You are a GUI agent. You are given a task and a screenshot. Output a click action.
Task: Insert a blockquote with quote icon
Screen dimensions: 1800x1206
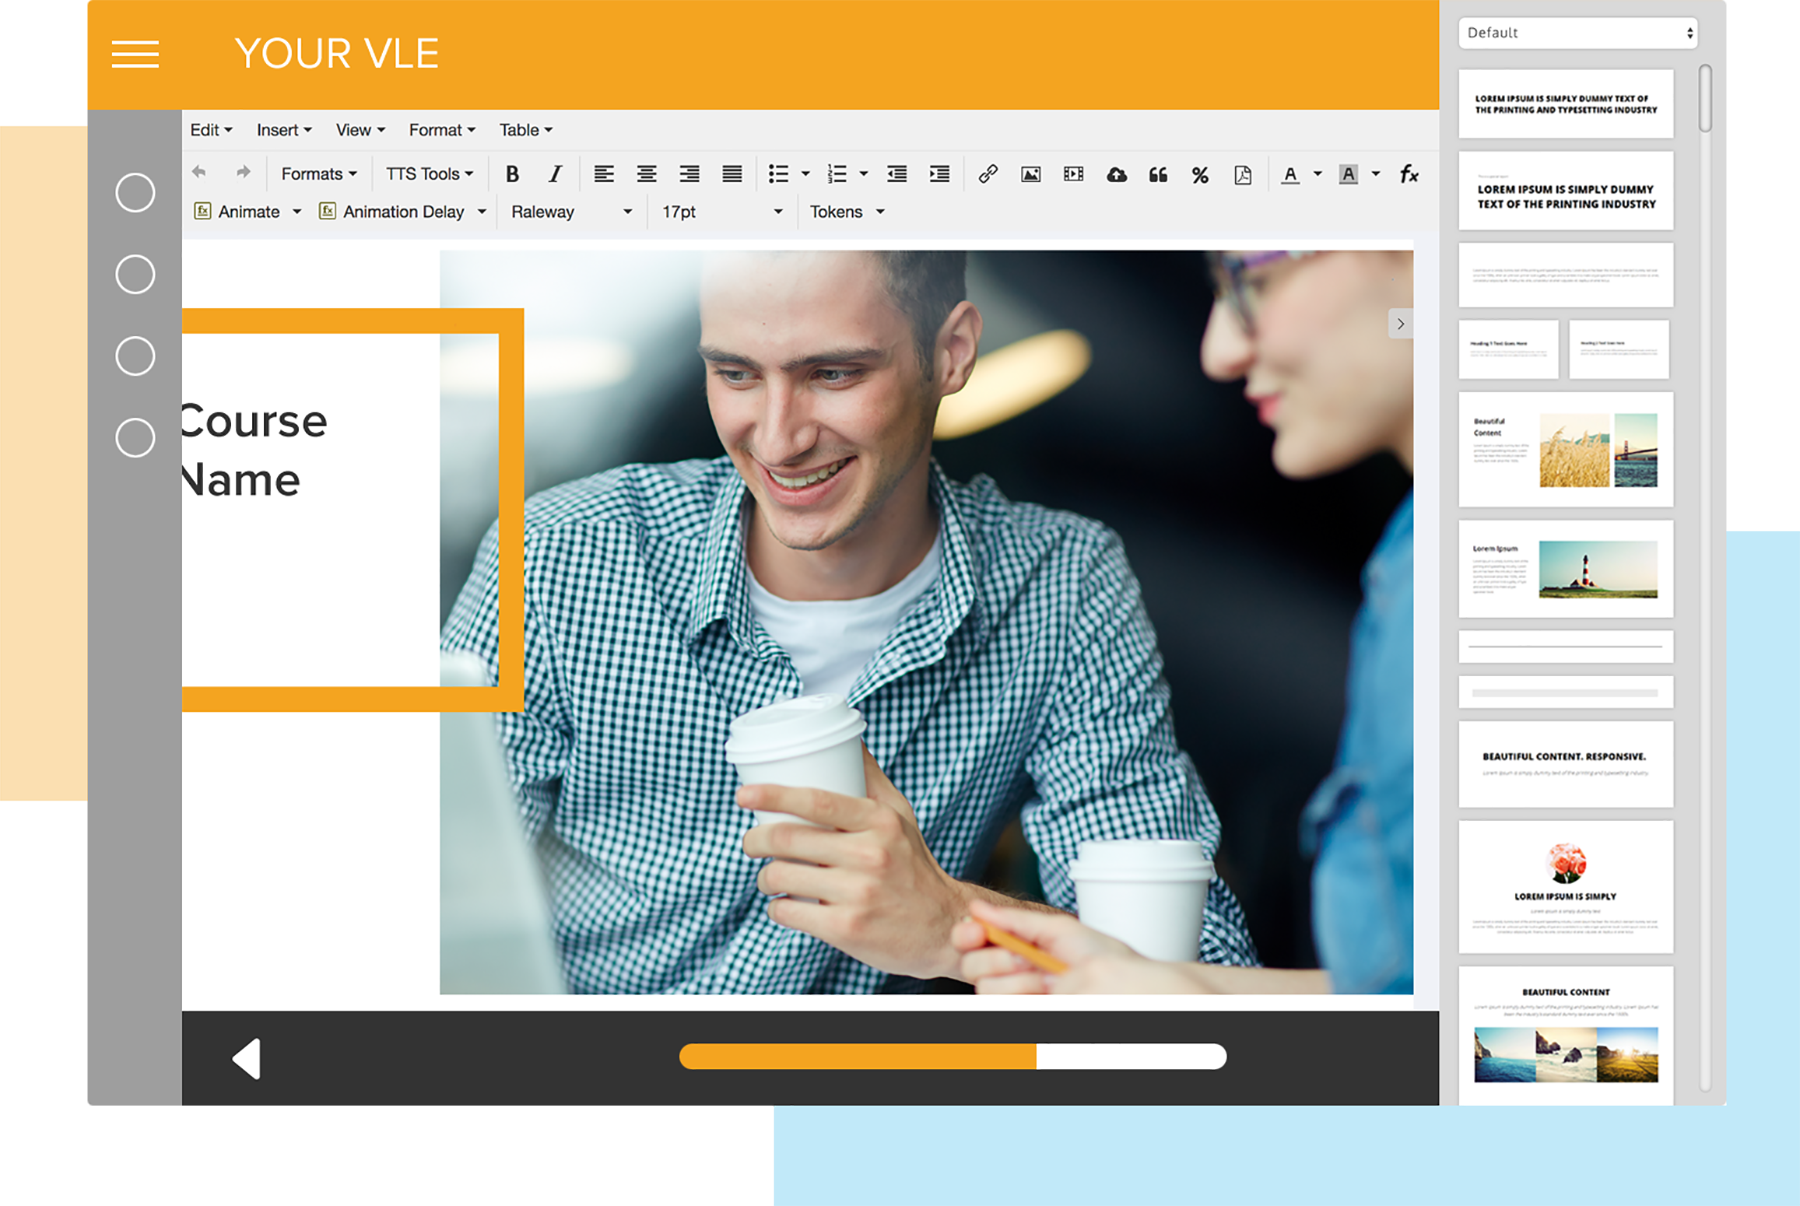coord(1158,175)
